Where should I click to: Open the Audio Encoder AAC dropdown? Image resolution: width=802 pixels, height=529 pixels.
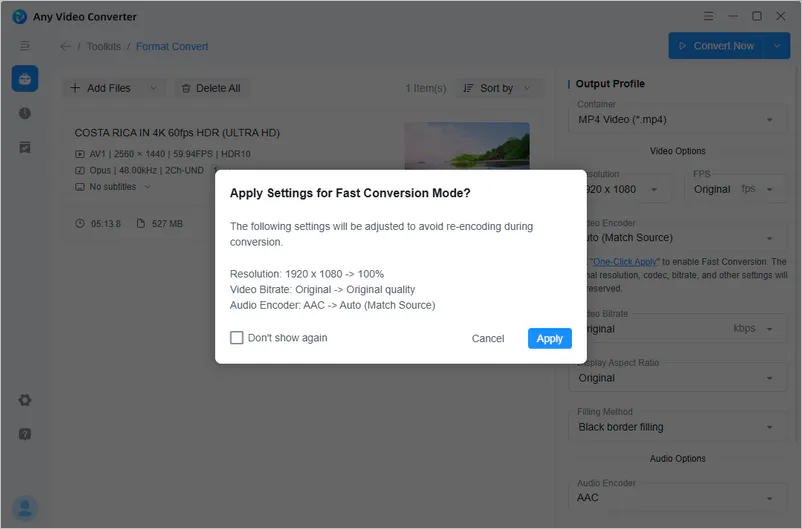point(677,498)
